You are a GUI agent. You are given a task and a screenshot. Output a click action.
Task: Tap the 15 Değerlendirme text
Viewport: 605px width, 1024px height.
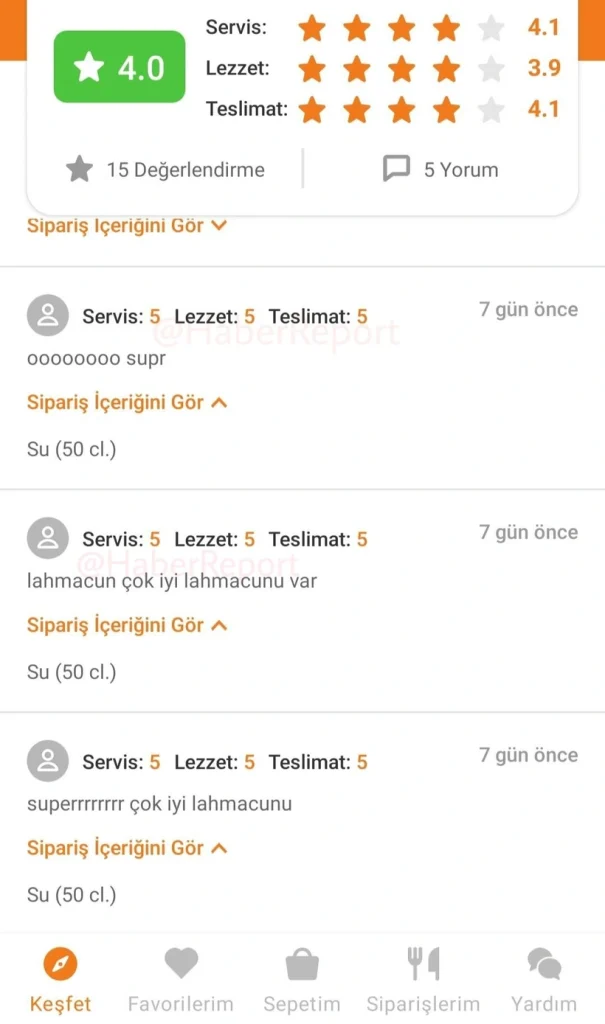(186, 170)
